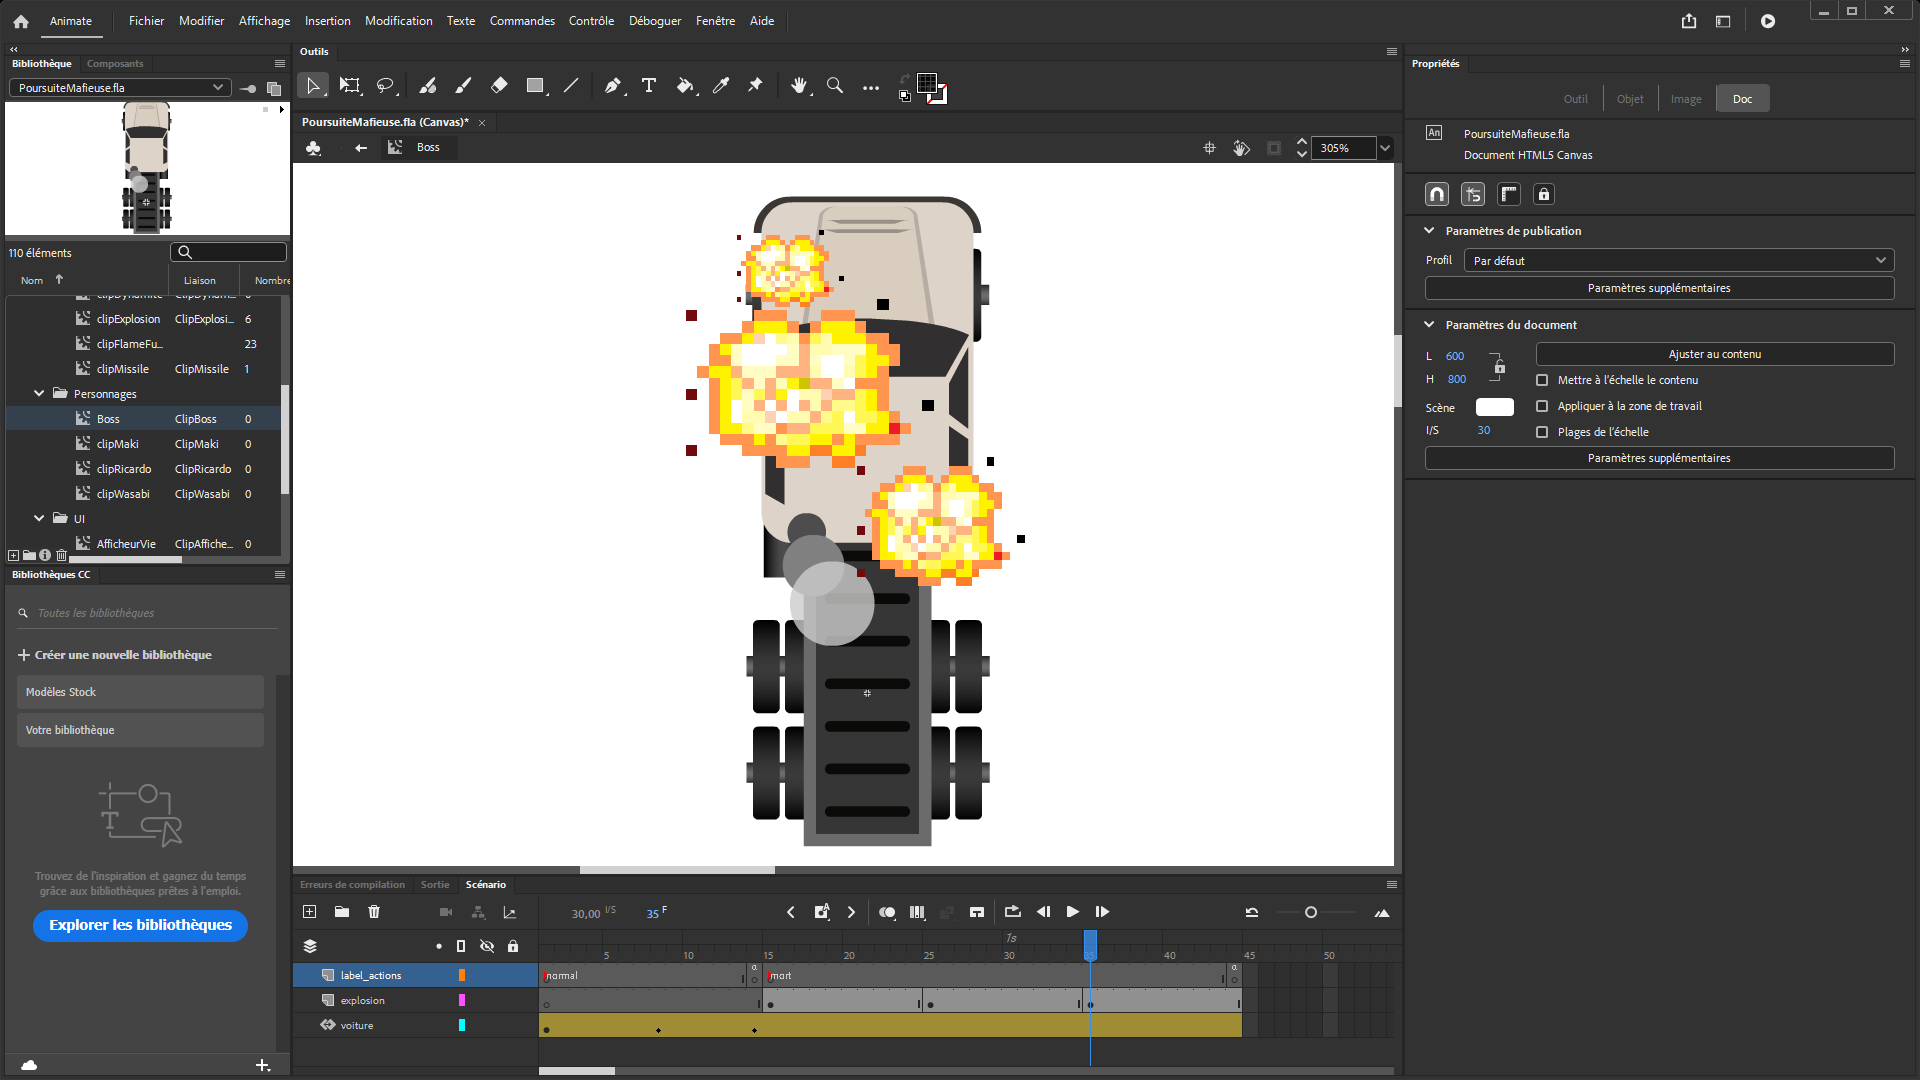Activate the Text tool
This screenshot has height=1080, width=1920.
pyautogui.click(x=649, y=86)
